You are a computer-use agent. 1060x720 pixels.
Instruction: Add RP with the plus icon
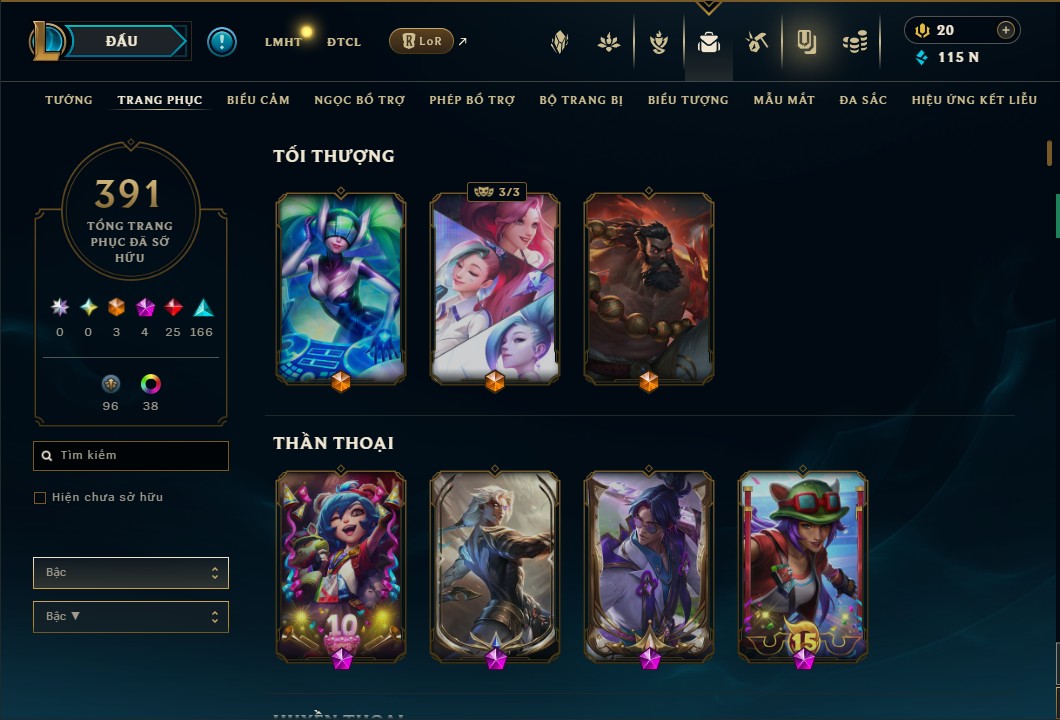[x=1006, y=30]
